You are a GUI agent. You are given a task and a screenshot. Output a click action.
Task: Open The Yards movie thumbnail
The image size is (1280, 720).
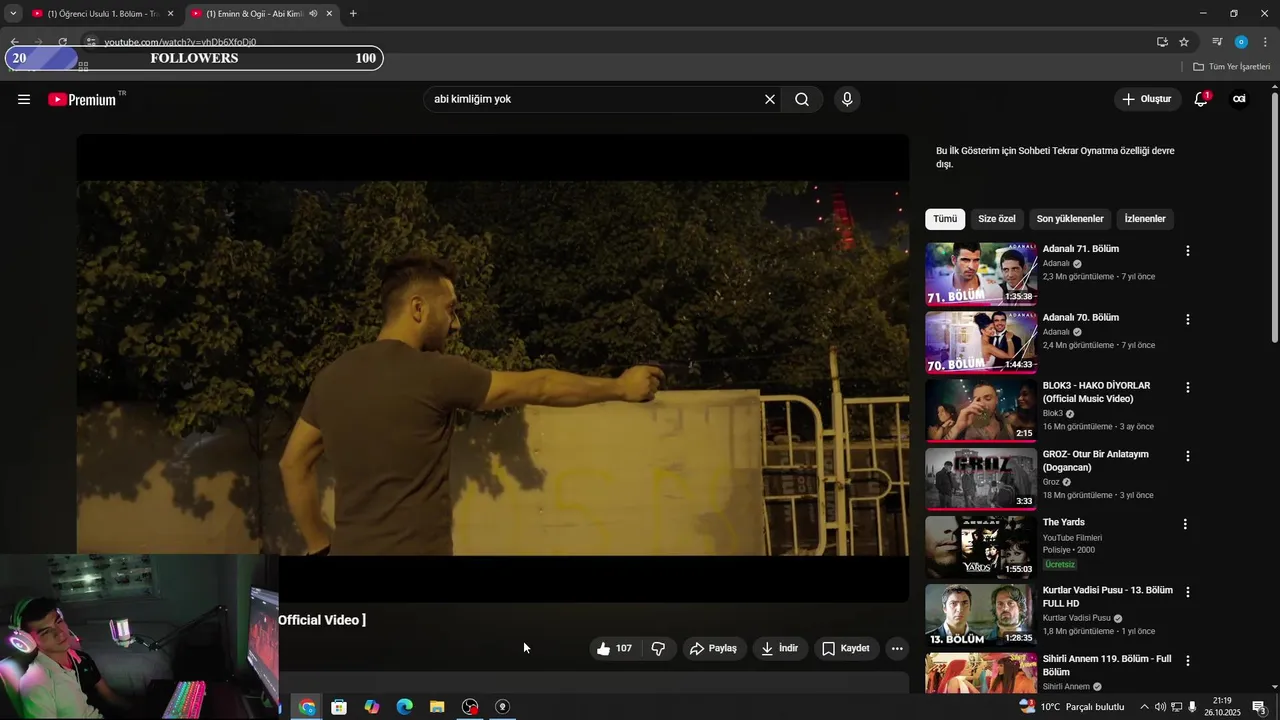(x=981, y=547)
